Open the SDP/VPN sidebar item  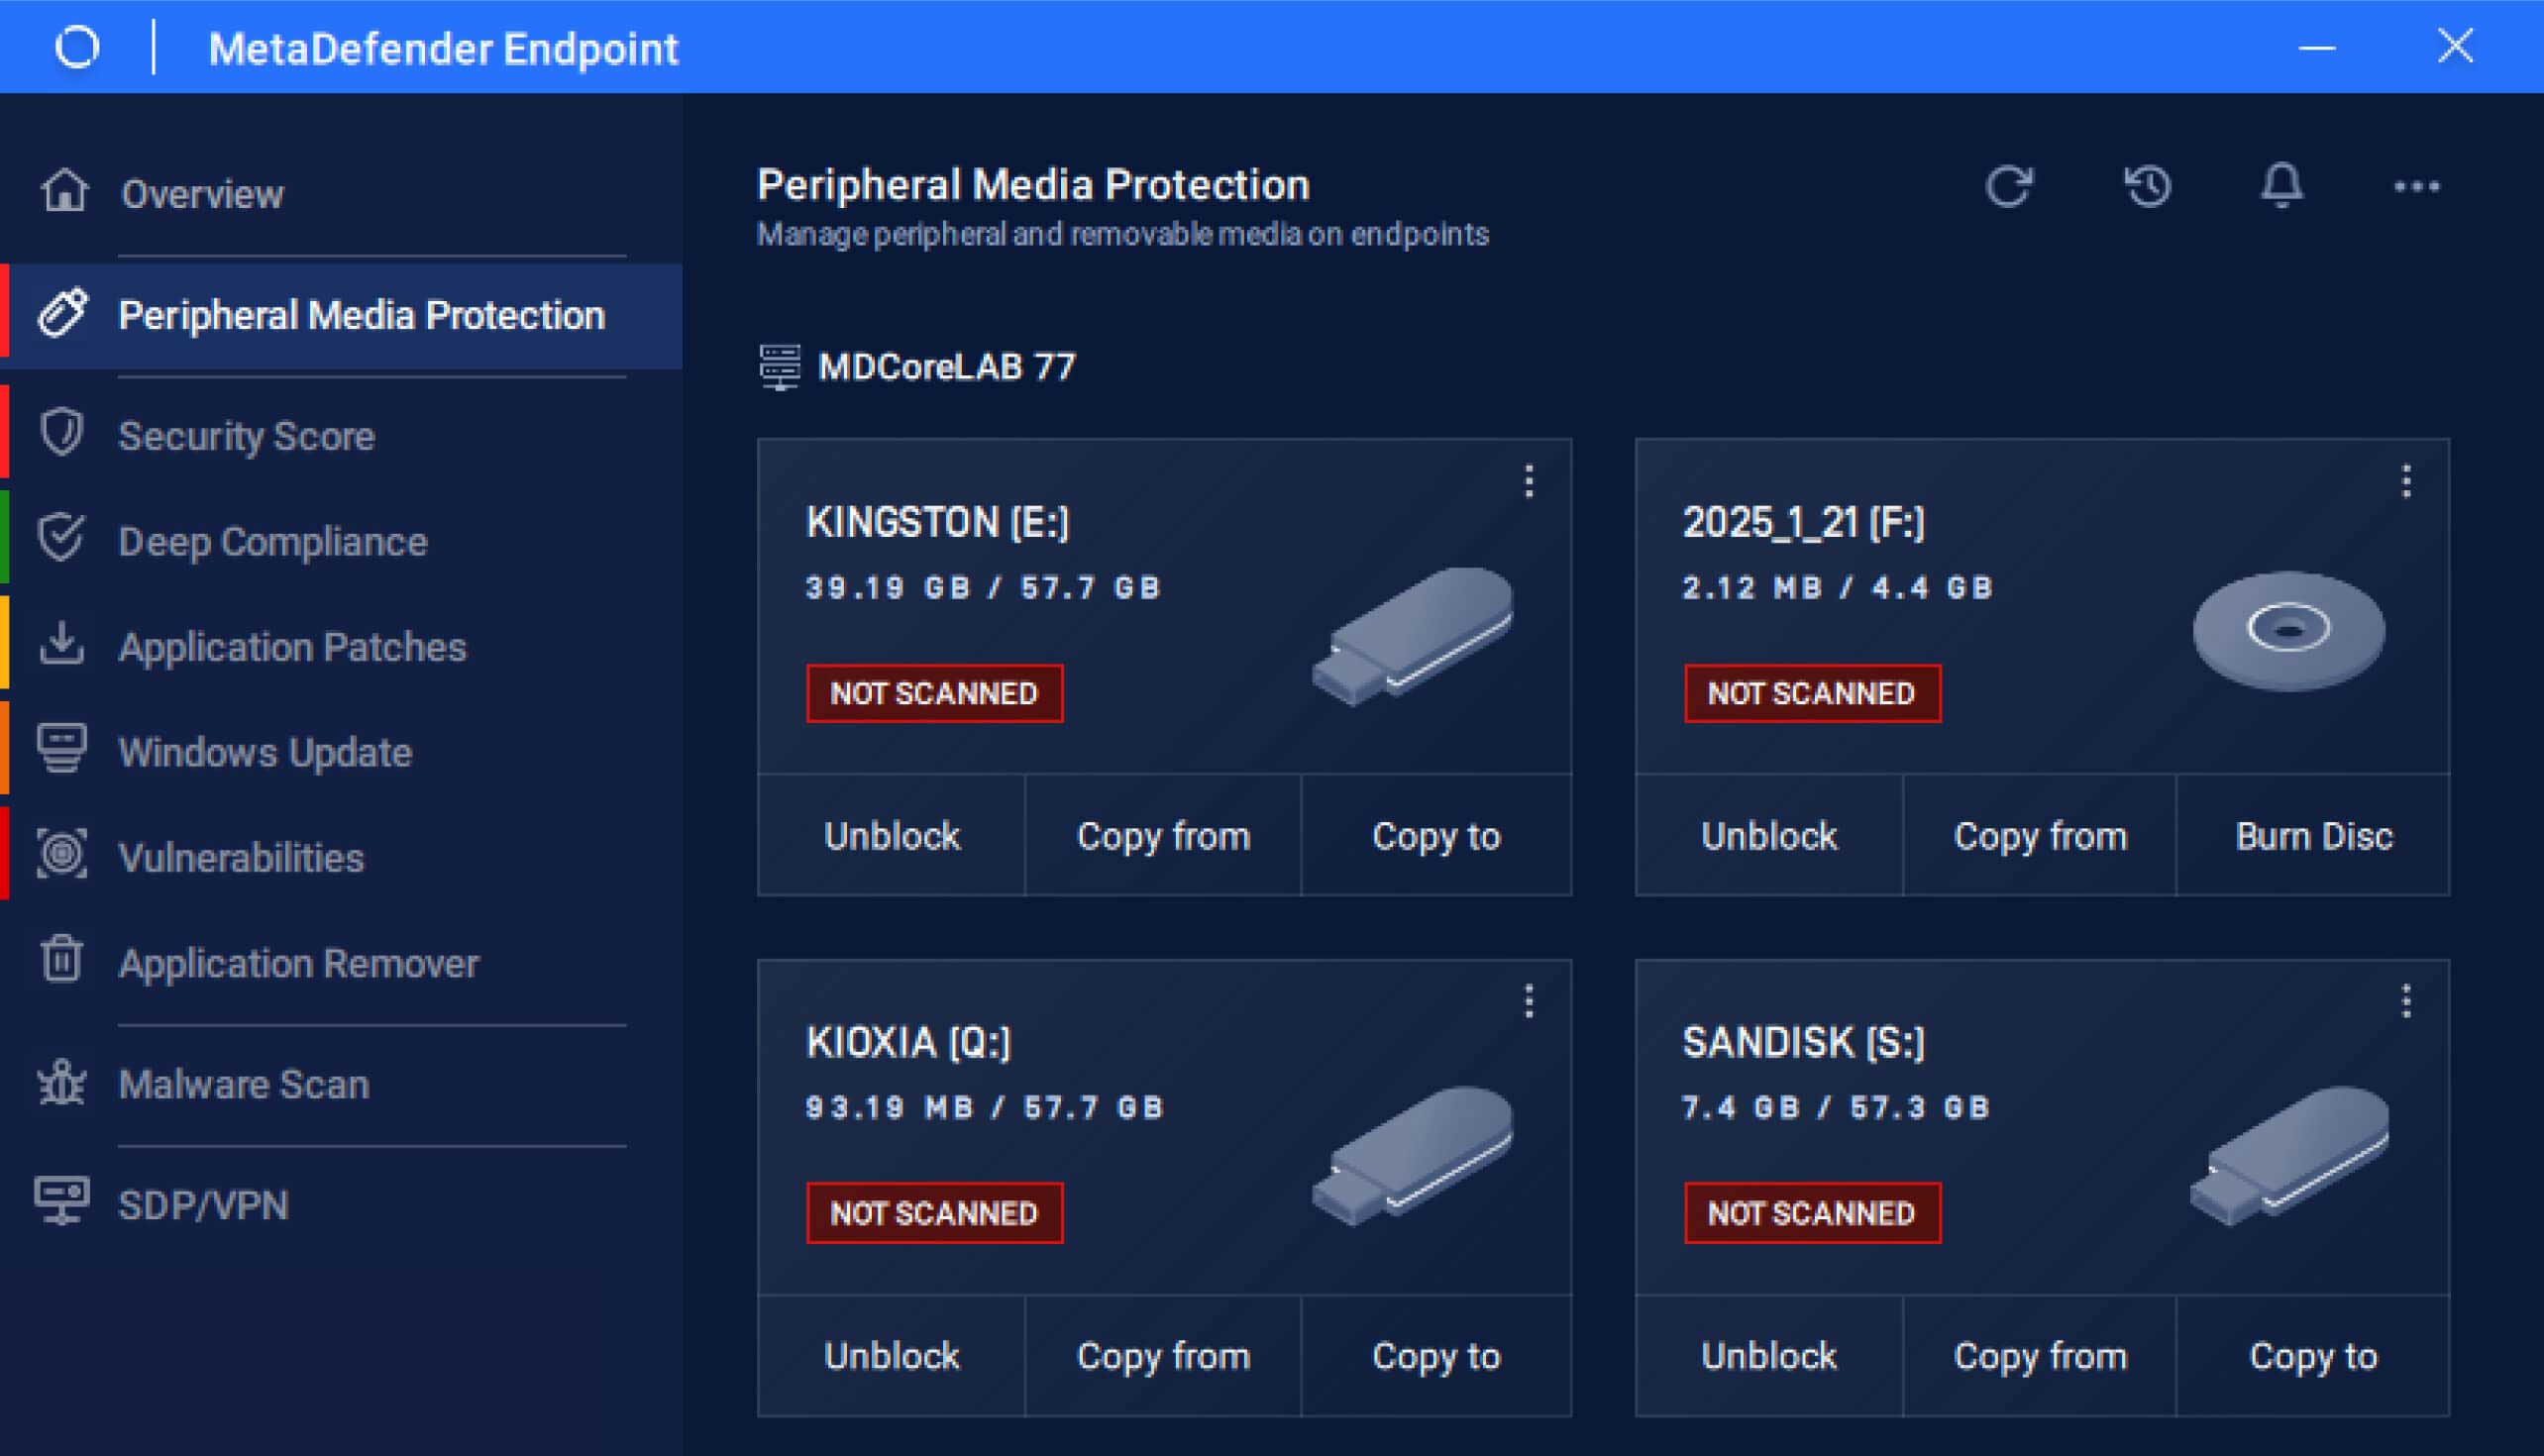[x=203, y=1205]
